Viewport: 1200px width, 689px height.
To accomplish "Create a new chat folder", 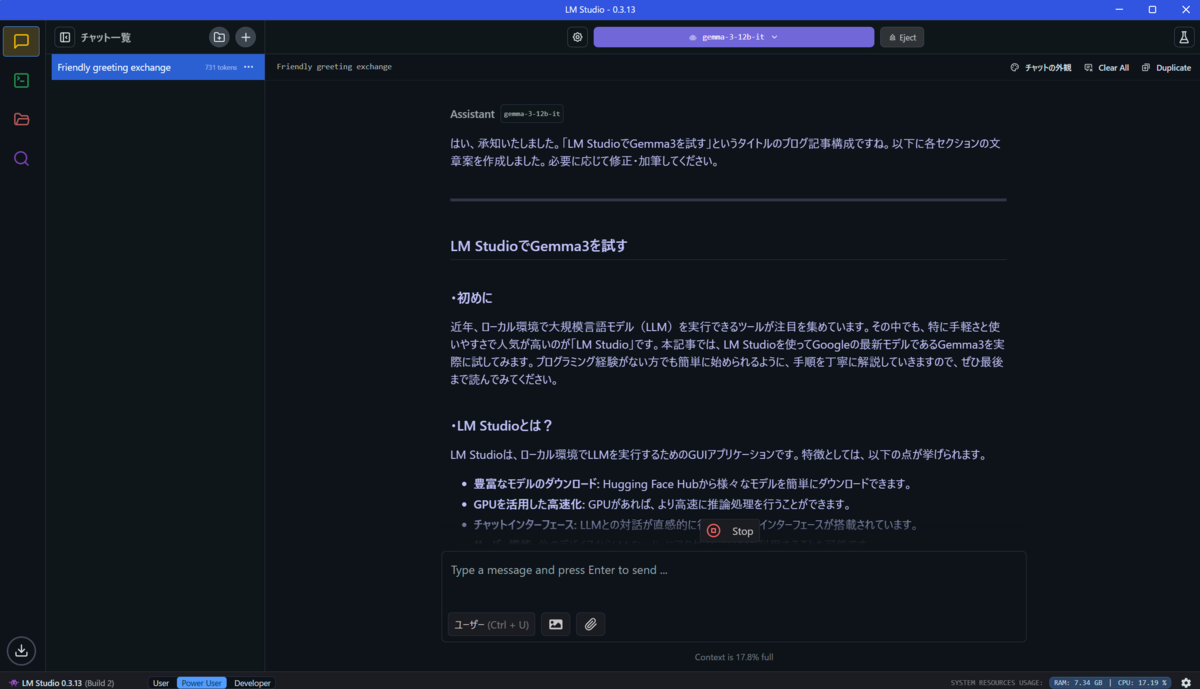I will pyautogui.click(x=219, y=37).
